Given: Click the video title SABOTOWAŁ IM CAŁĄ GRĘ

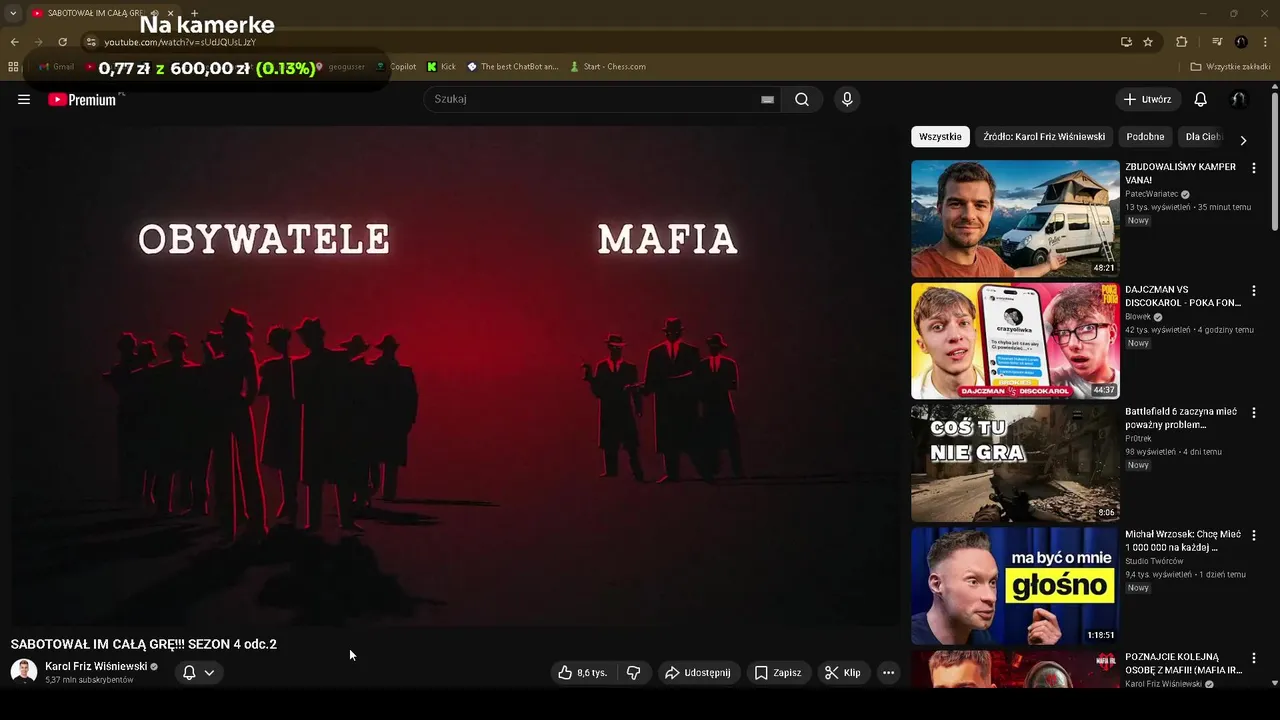Looking at the screenshot, I should [x=144, y=644].
